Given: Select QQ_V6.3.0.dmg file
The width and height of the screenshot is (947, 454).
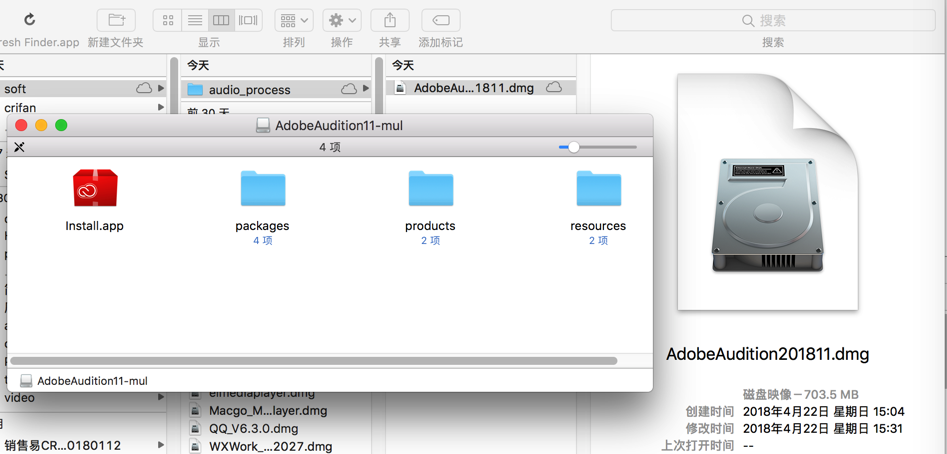Looking at the screenshot, I should [276, 429].
